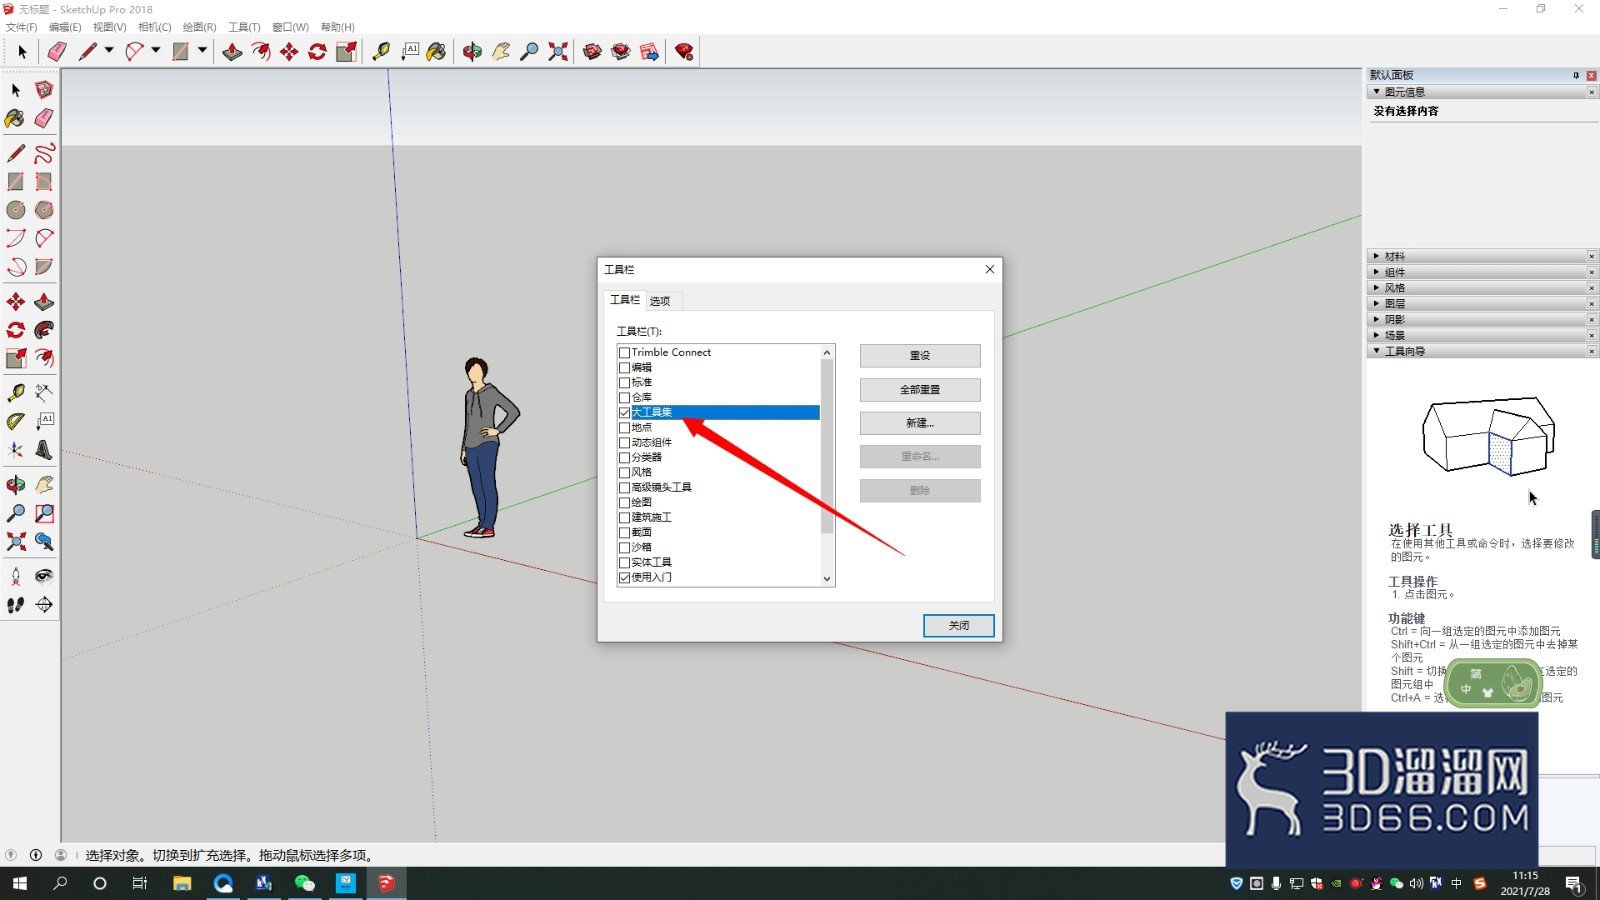Image resolution: width=1600 pixels, height=900 pixels.
Task: Open the Rectangle tool dropdown arrow
Action: tap(202, 51)
